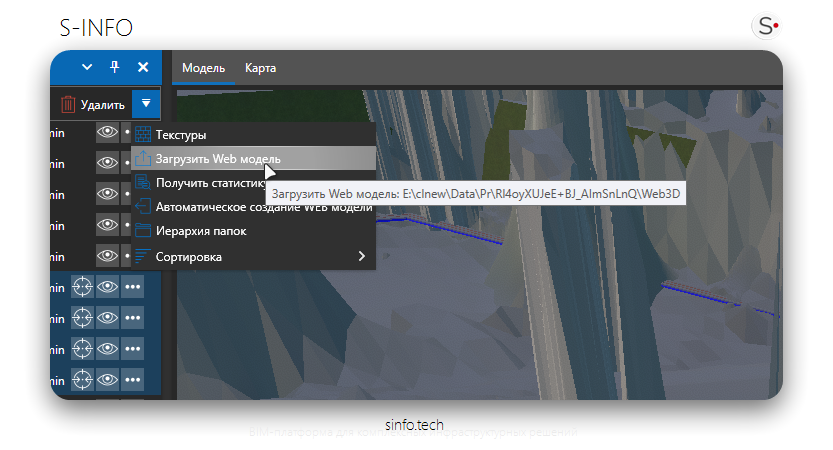The image size is (833, 450).
Task: Click target icon in bottom highlighted row
Action: click(x=82, y=380)
